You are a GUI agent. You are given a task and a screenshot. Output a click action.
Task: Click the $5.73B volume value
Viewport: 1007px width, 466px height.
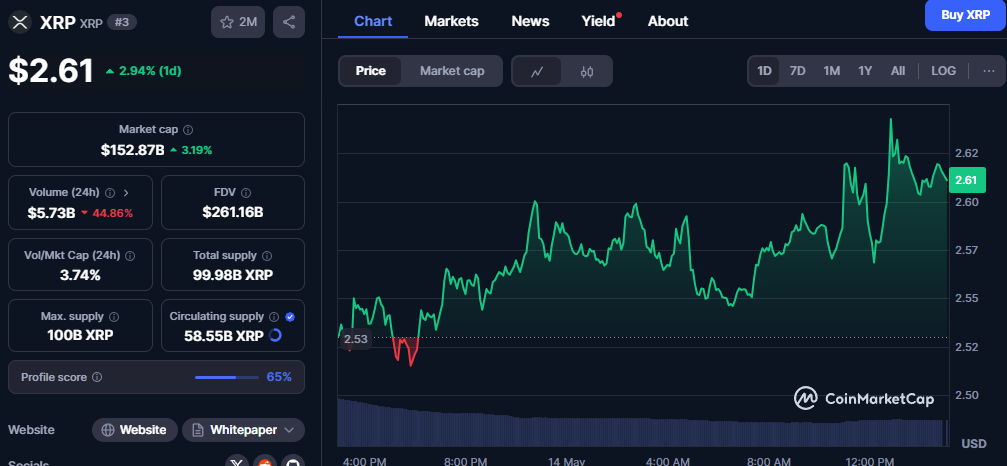pyautogui.click(x=51, y=213)
